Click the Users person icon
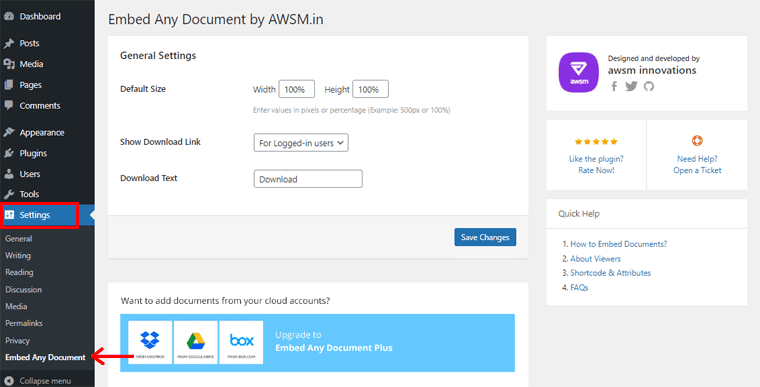The image size is (760, 387). tap(9, 174)
